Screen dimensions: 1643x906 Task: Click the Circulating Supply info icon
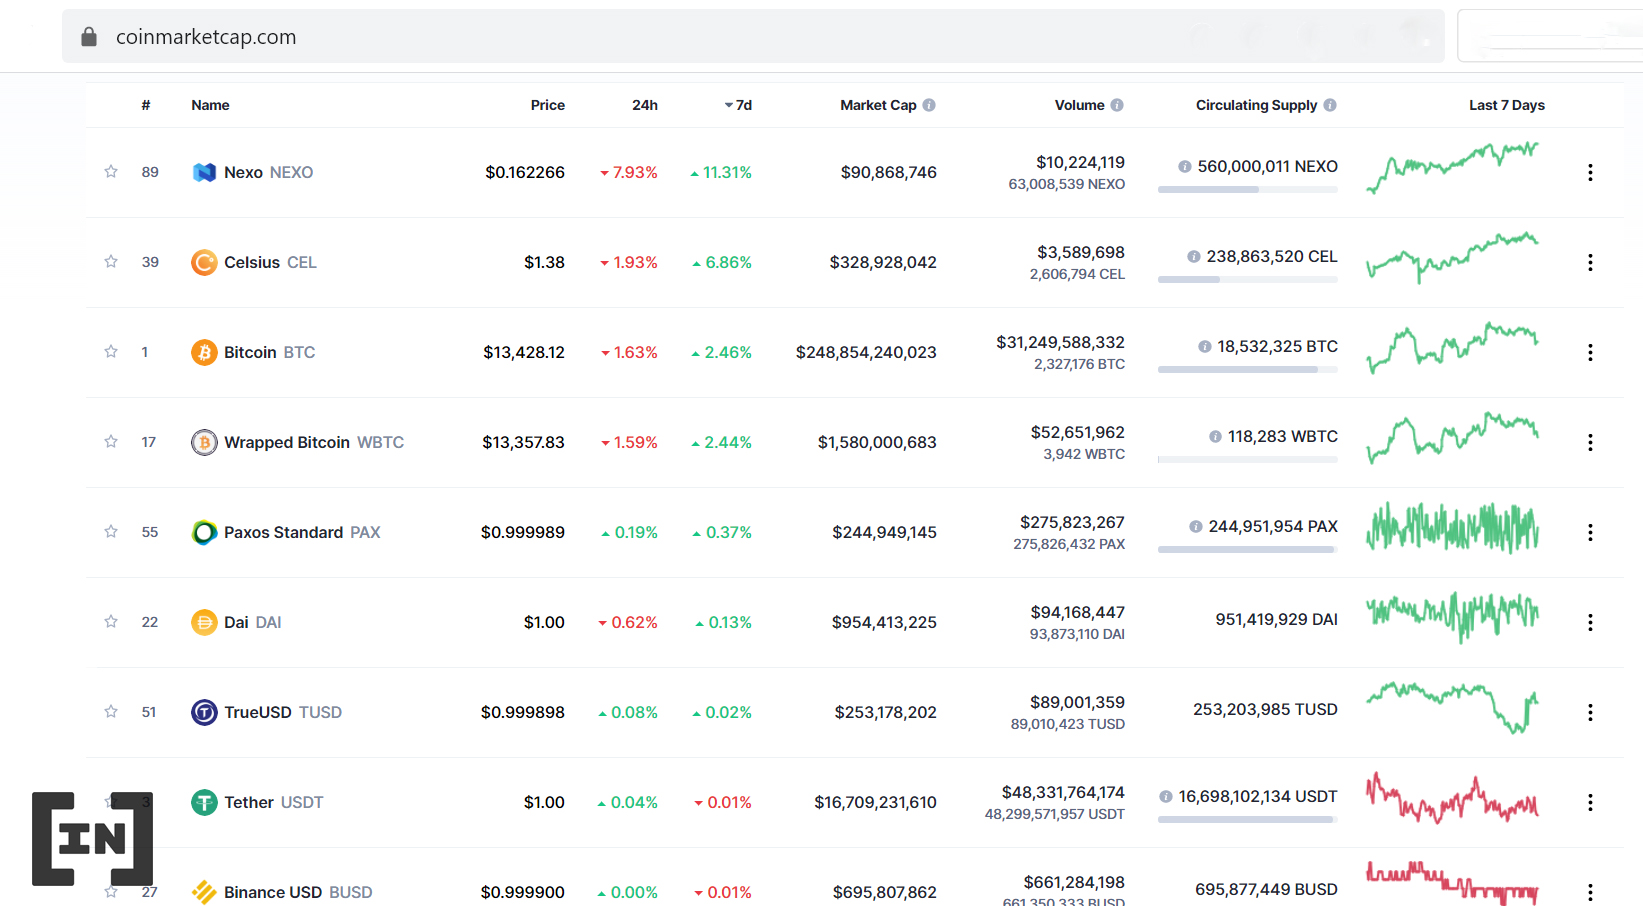pos(1330,105)
